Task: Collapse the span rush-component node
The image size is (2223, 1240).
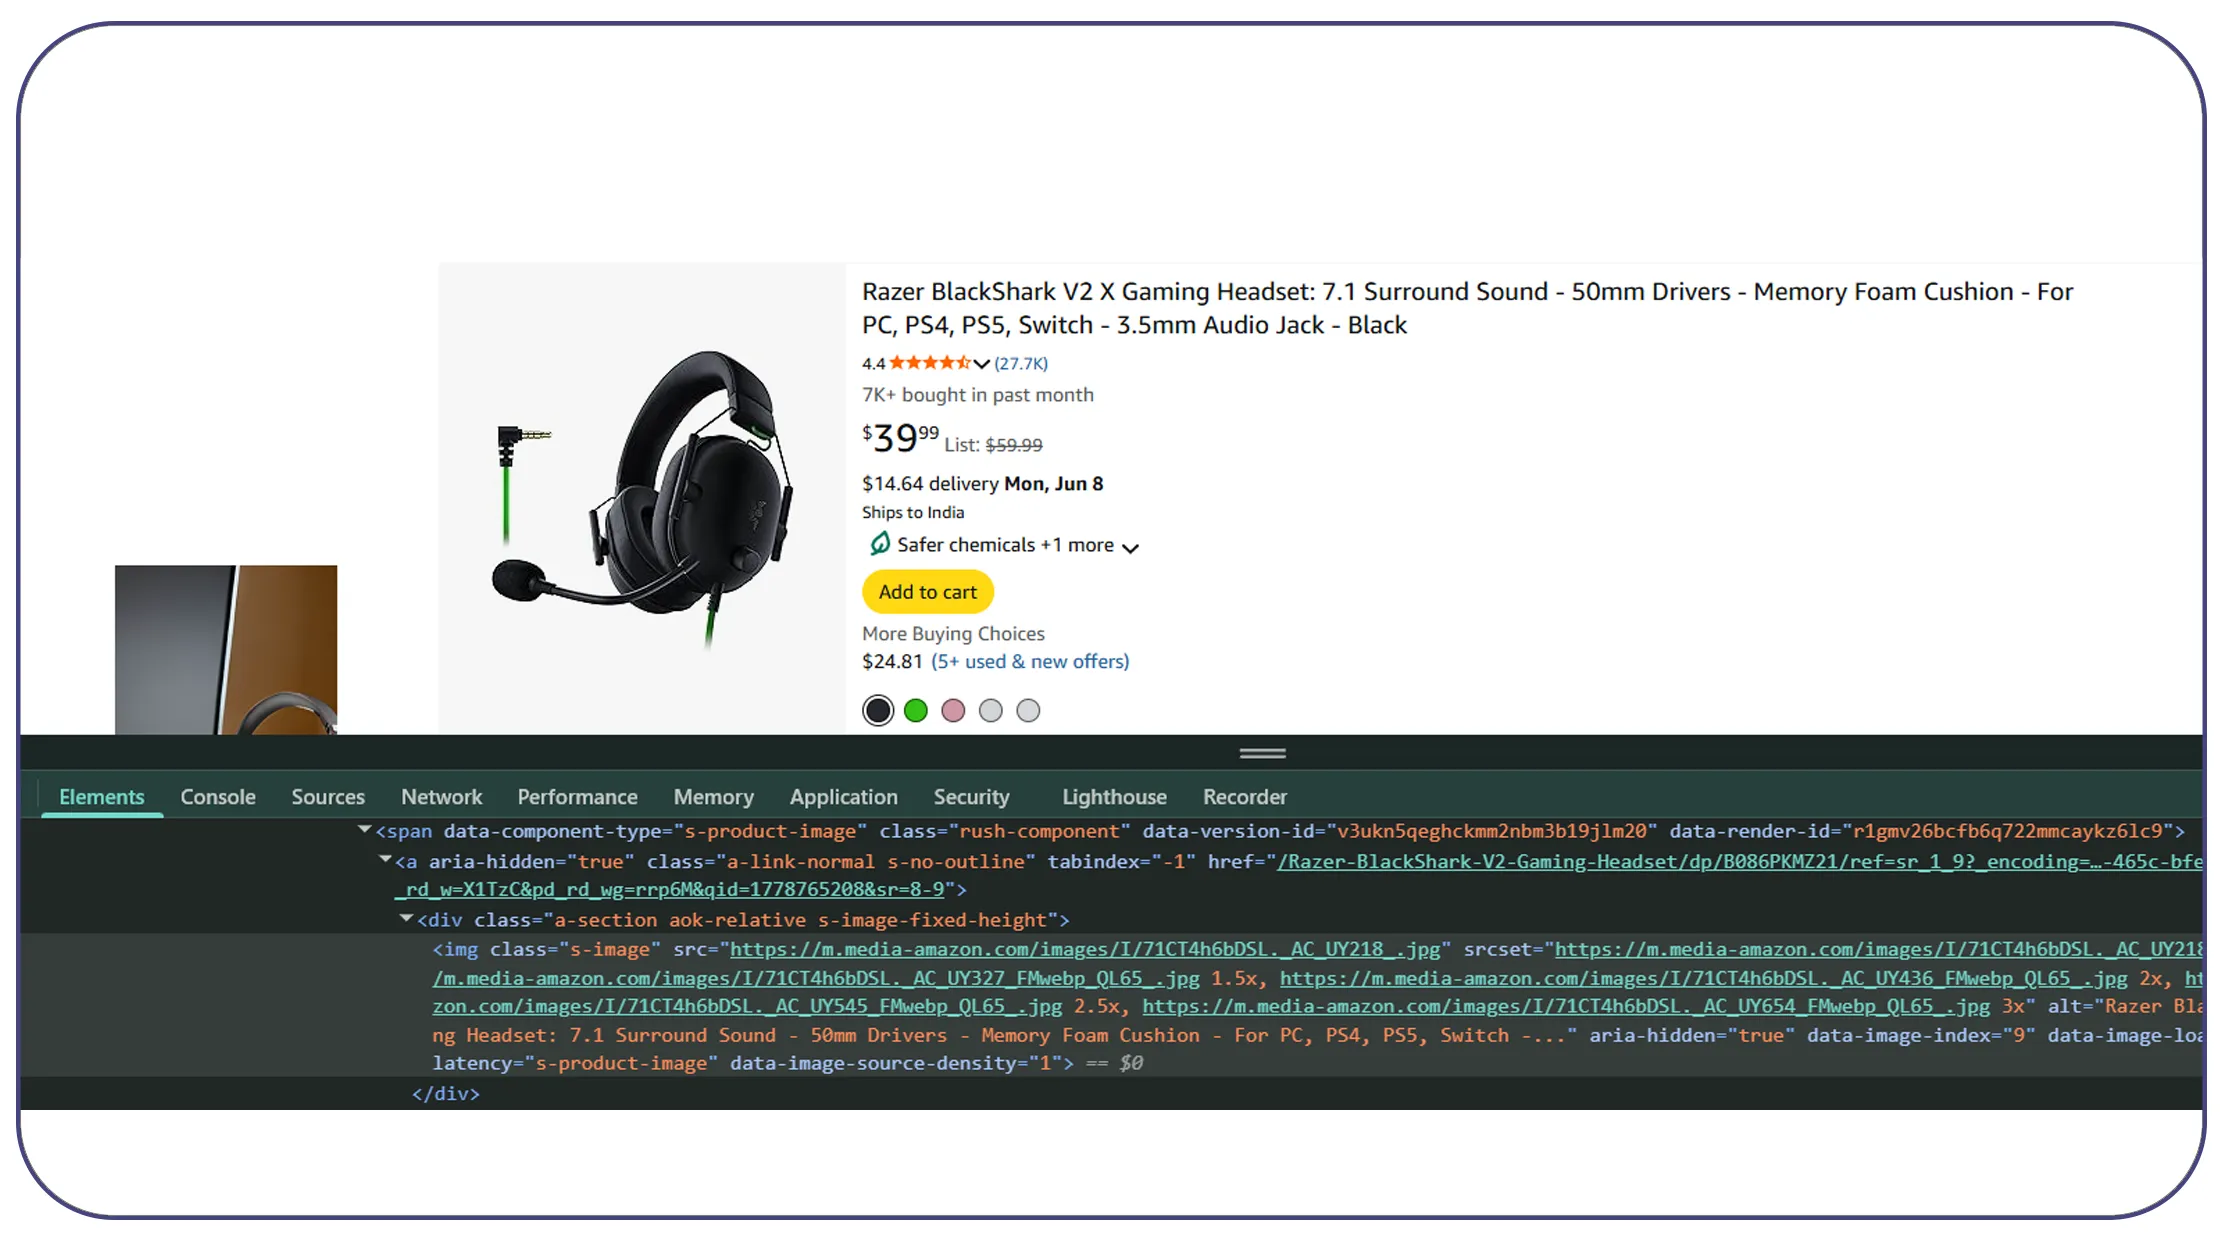Action: coord(365,830)
